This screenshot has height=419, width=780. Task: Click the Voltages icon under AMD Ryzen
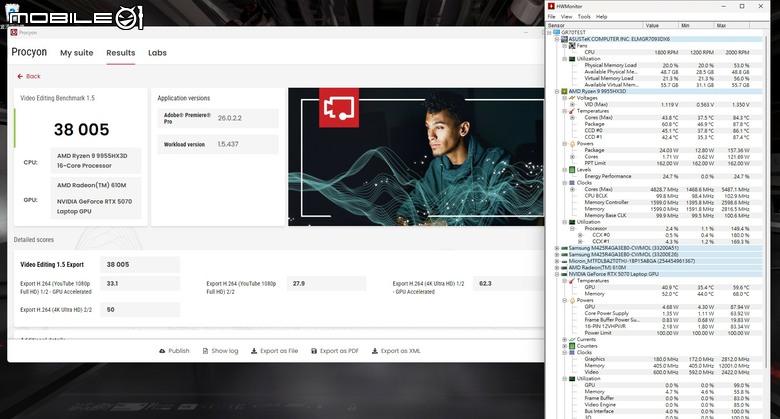click(x=572, y=98)
